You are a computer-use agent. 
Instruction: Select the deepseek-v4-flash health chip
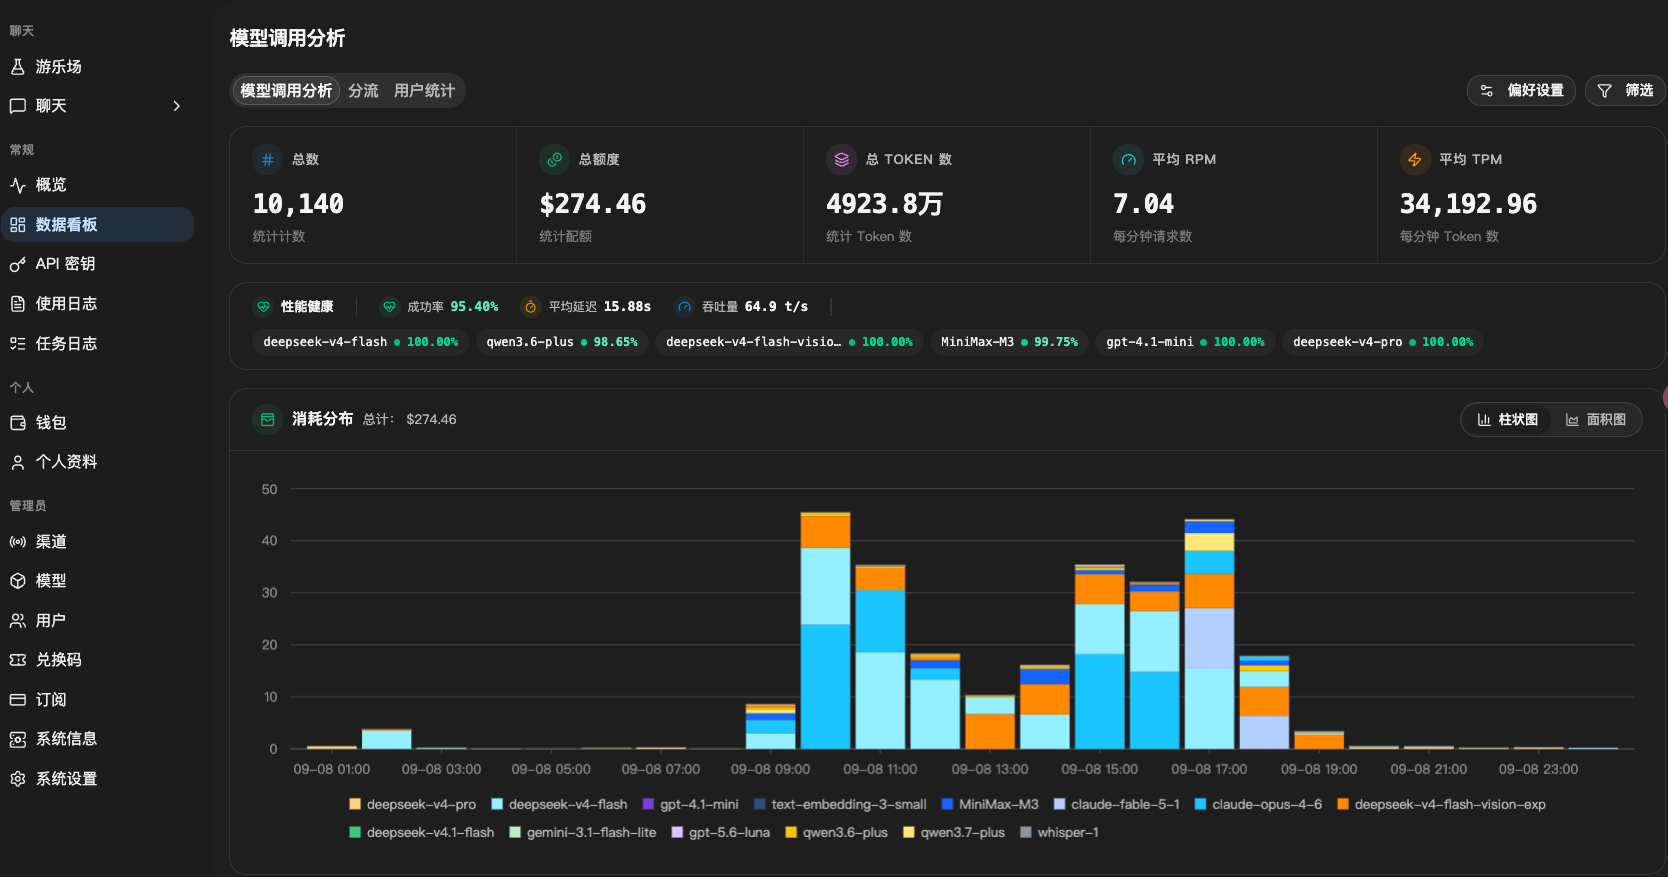pyautogui.click(x=360, y=342)
